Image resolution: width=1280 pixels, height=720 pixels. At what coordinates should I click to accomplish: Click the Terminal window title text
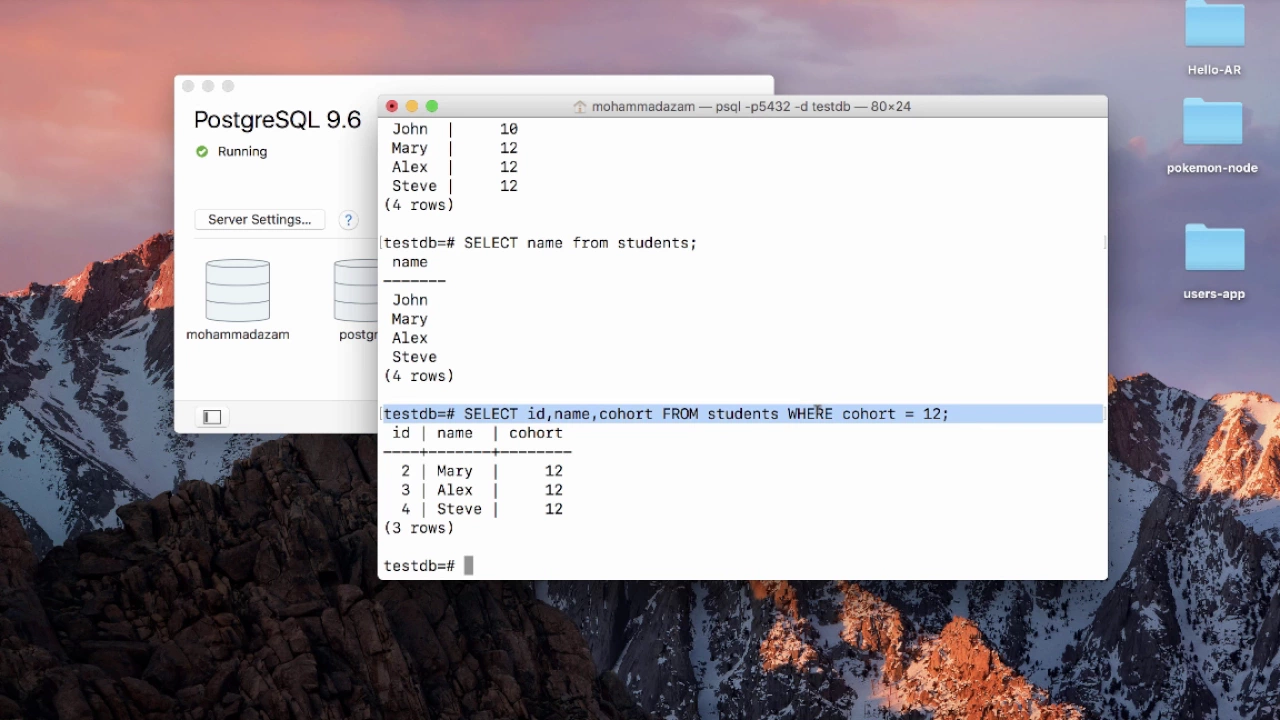(751, 107)
